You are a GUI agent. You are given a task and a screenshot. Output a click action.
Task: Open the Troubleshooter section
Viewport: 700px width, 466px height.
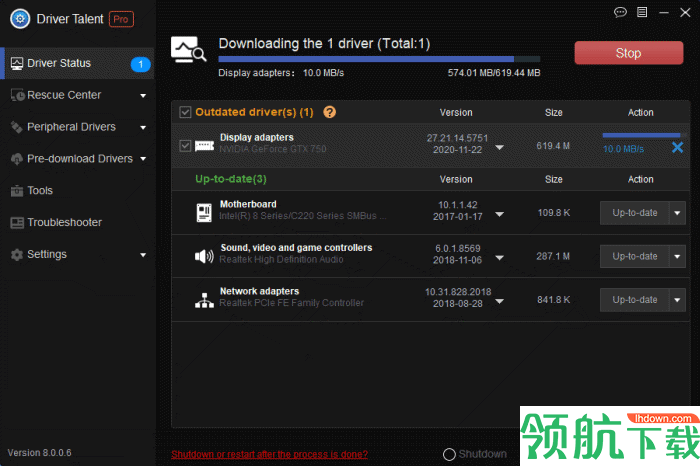coord(78,222)
